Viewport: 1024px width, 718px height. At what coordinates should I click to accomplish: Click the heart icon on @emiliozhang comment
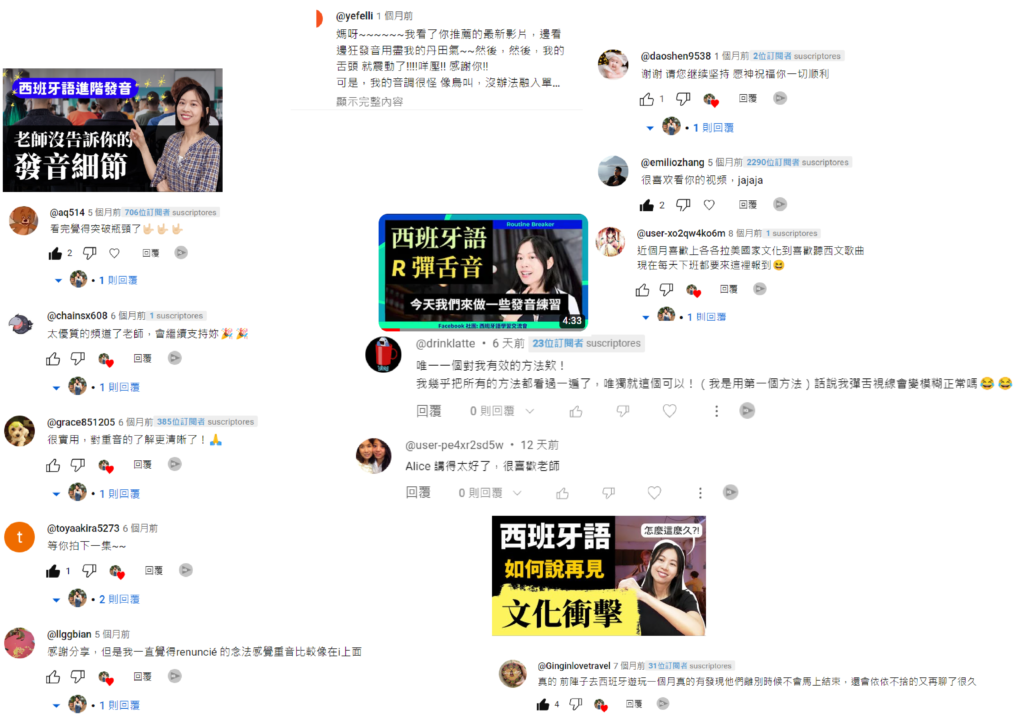[x=709, y=204]
